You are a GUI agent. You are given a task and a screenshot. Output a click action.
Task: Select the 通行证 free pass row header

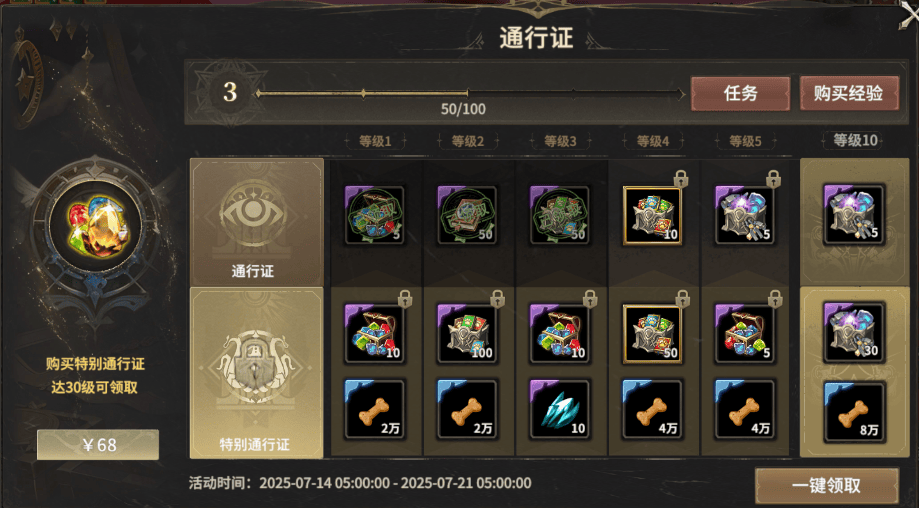click(257, 222)
